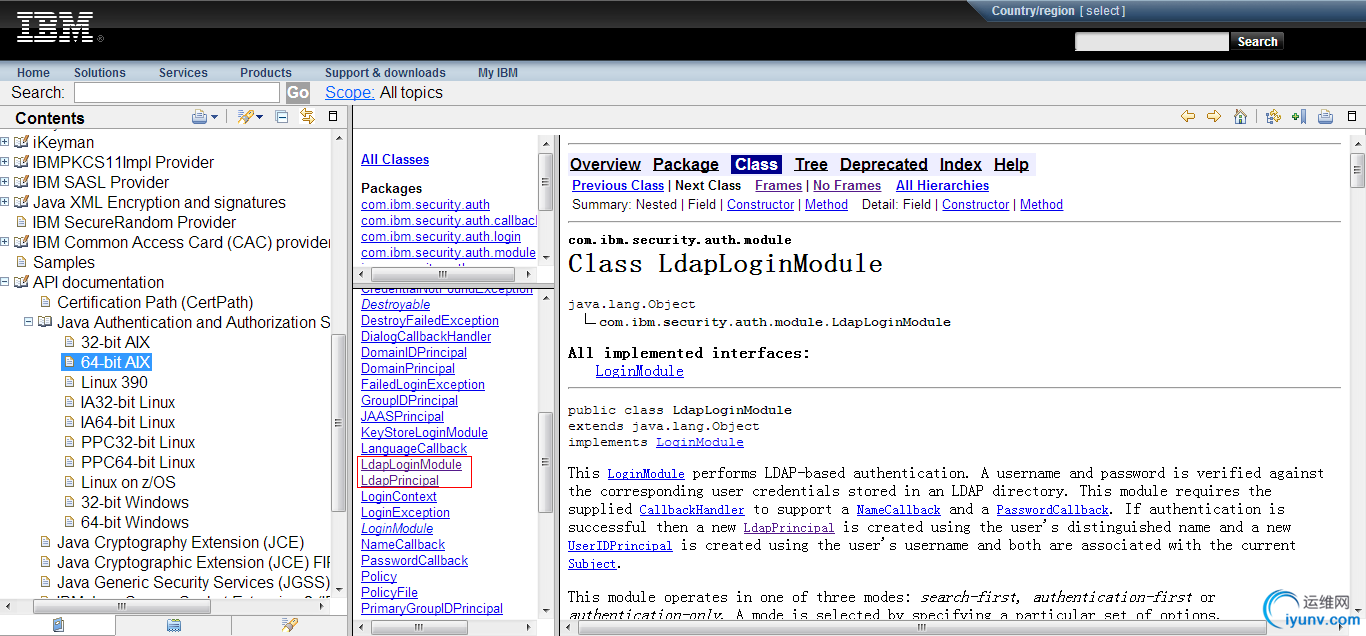
Task: Switch to the Overview javadoc tab
Action: [605, 164]
